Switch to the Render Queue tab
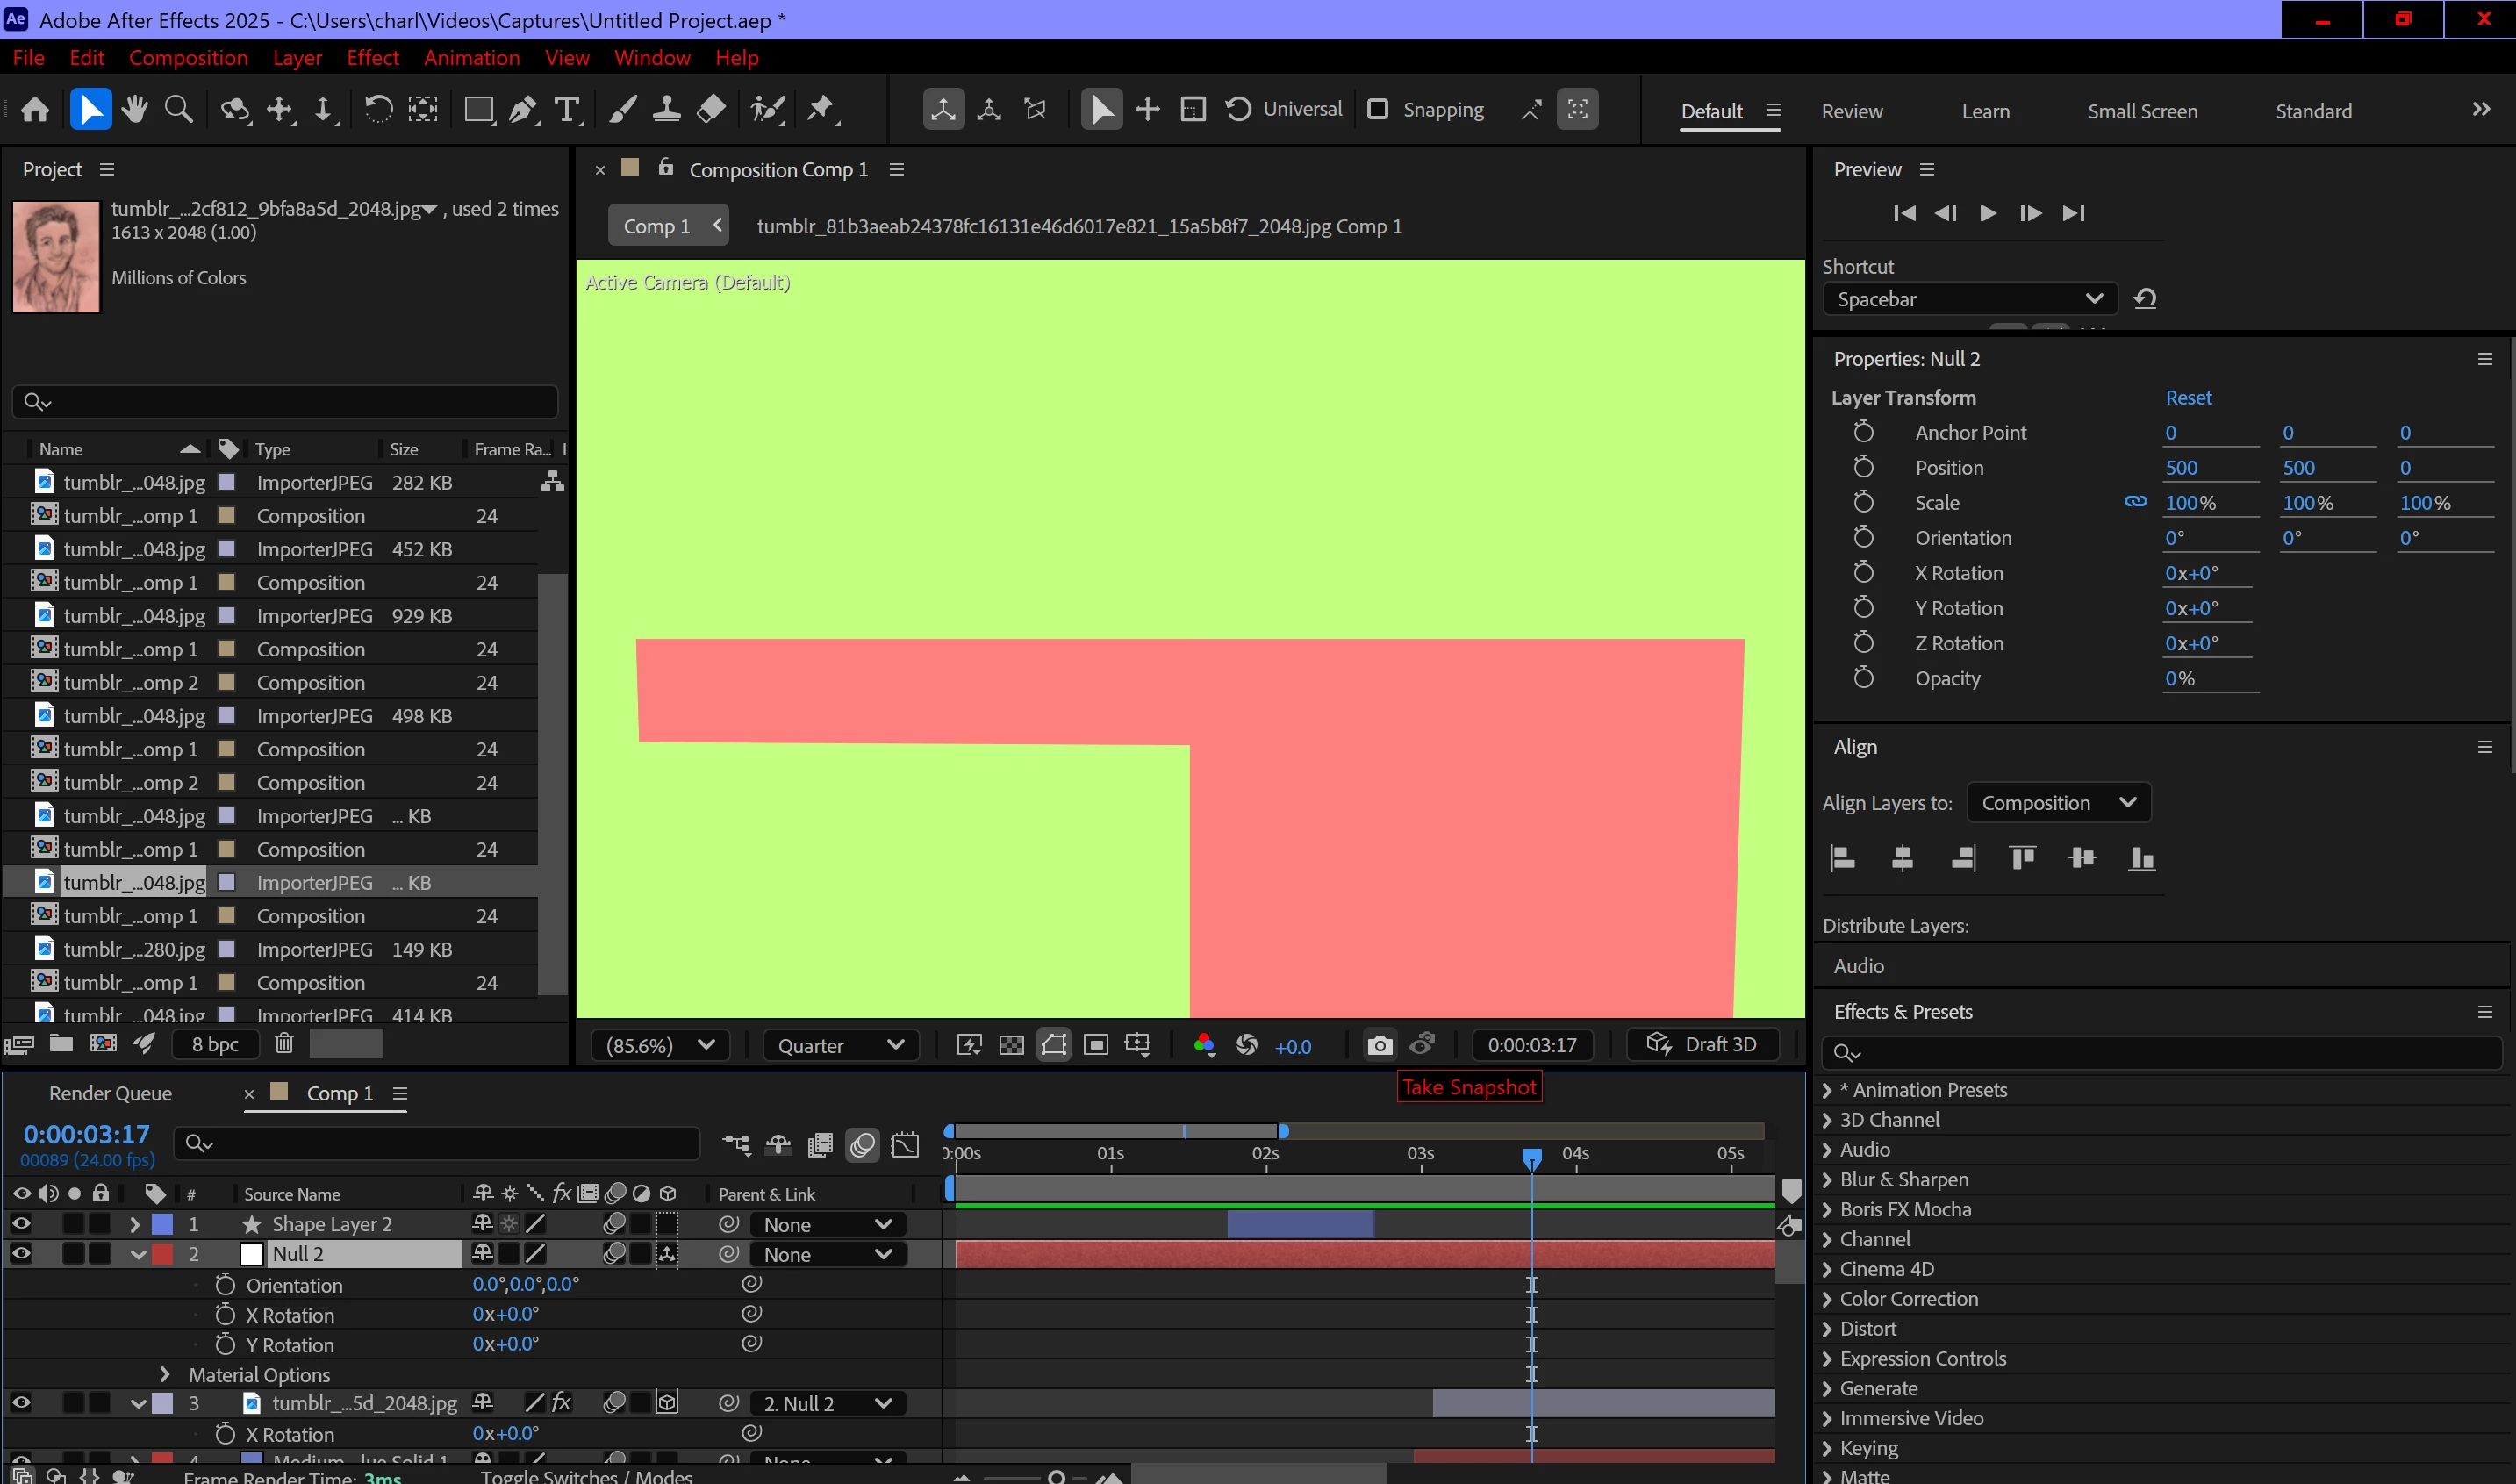Image resolution: width=2516 pixels, height=1484 pixels. coord(110,1093)
